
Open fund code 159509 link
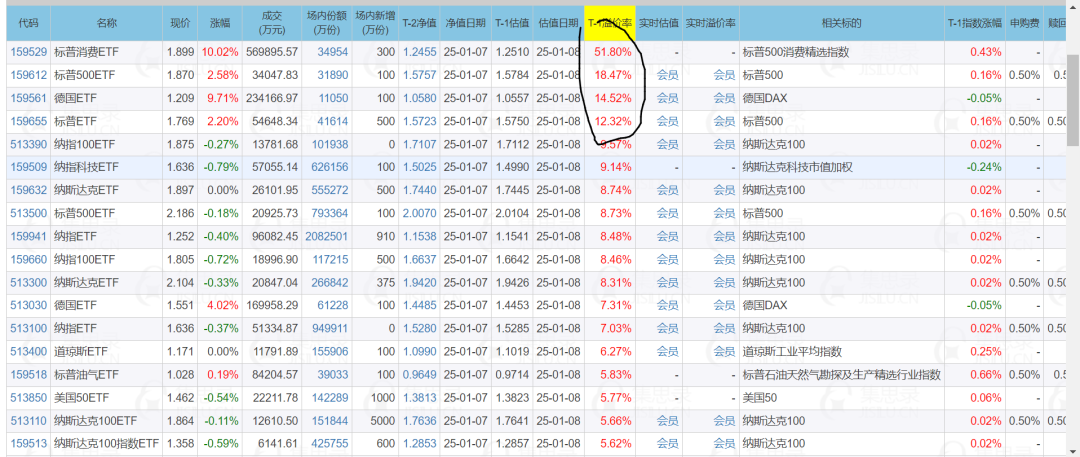click(x=28, y=167)
